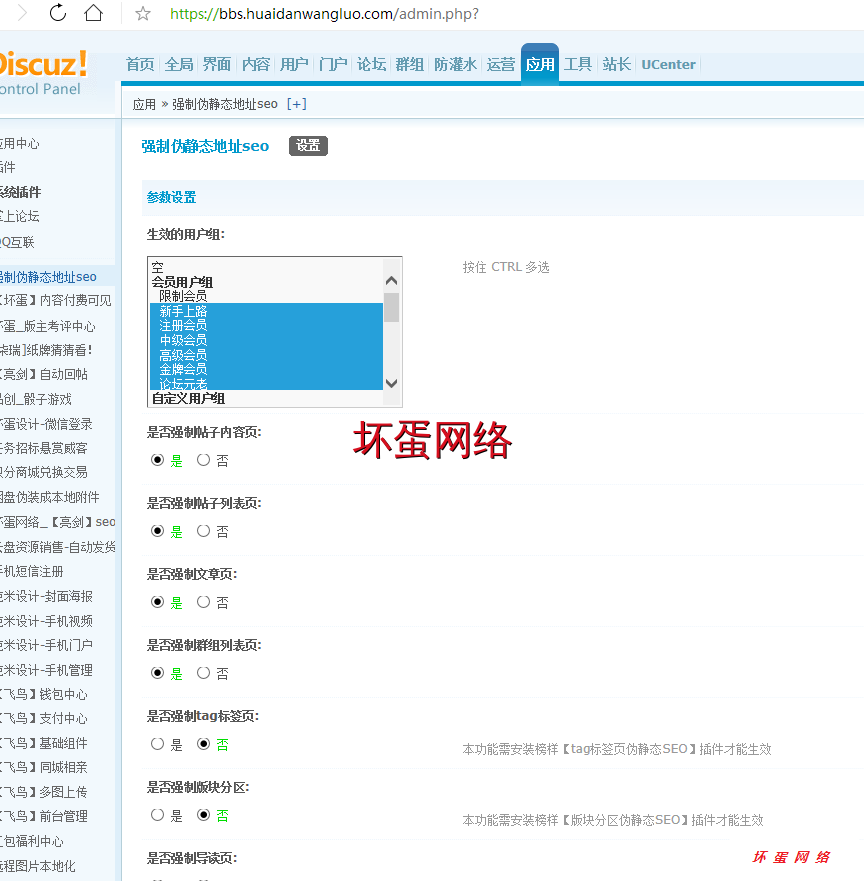Open the 用户 top menu

coord(294,65)
